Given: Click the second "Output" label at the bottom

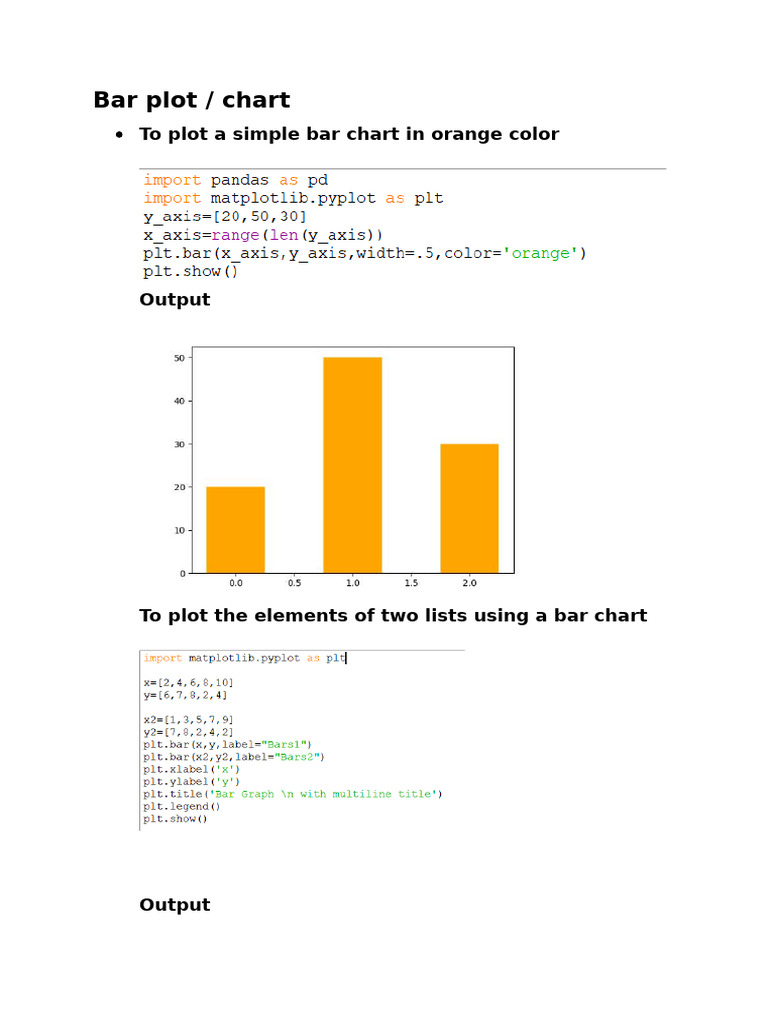Looking at the screenshot, I should [175, 905].
